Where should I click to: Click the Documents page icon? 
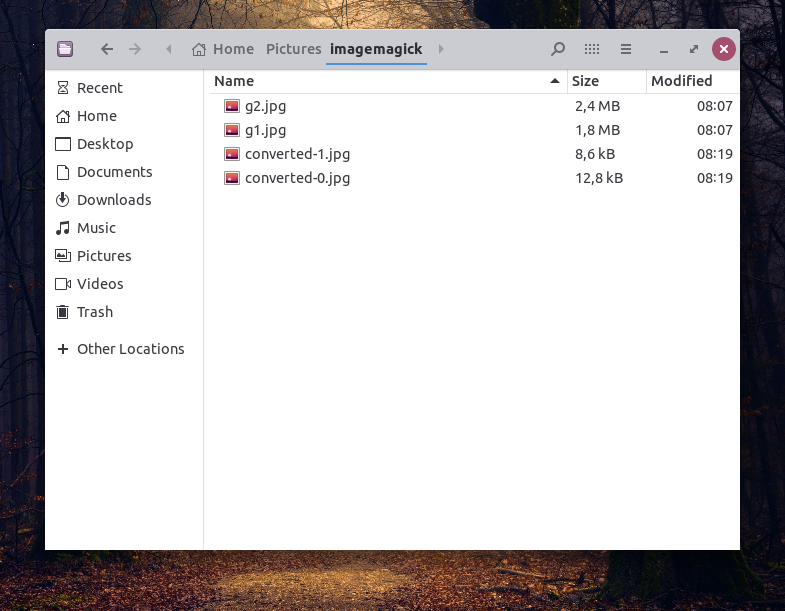[x=63, y=172]
